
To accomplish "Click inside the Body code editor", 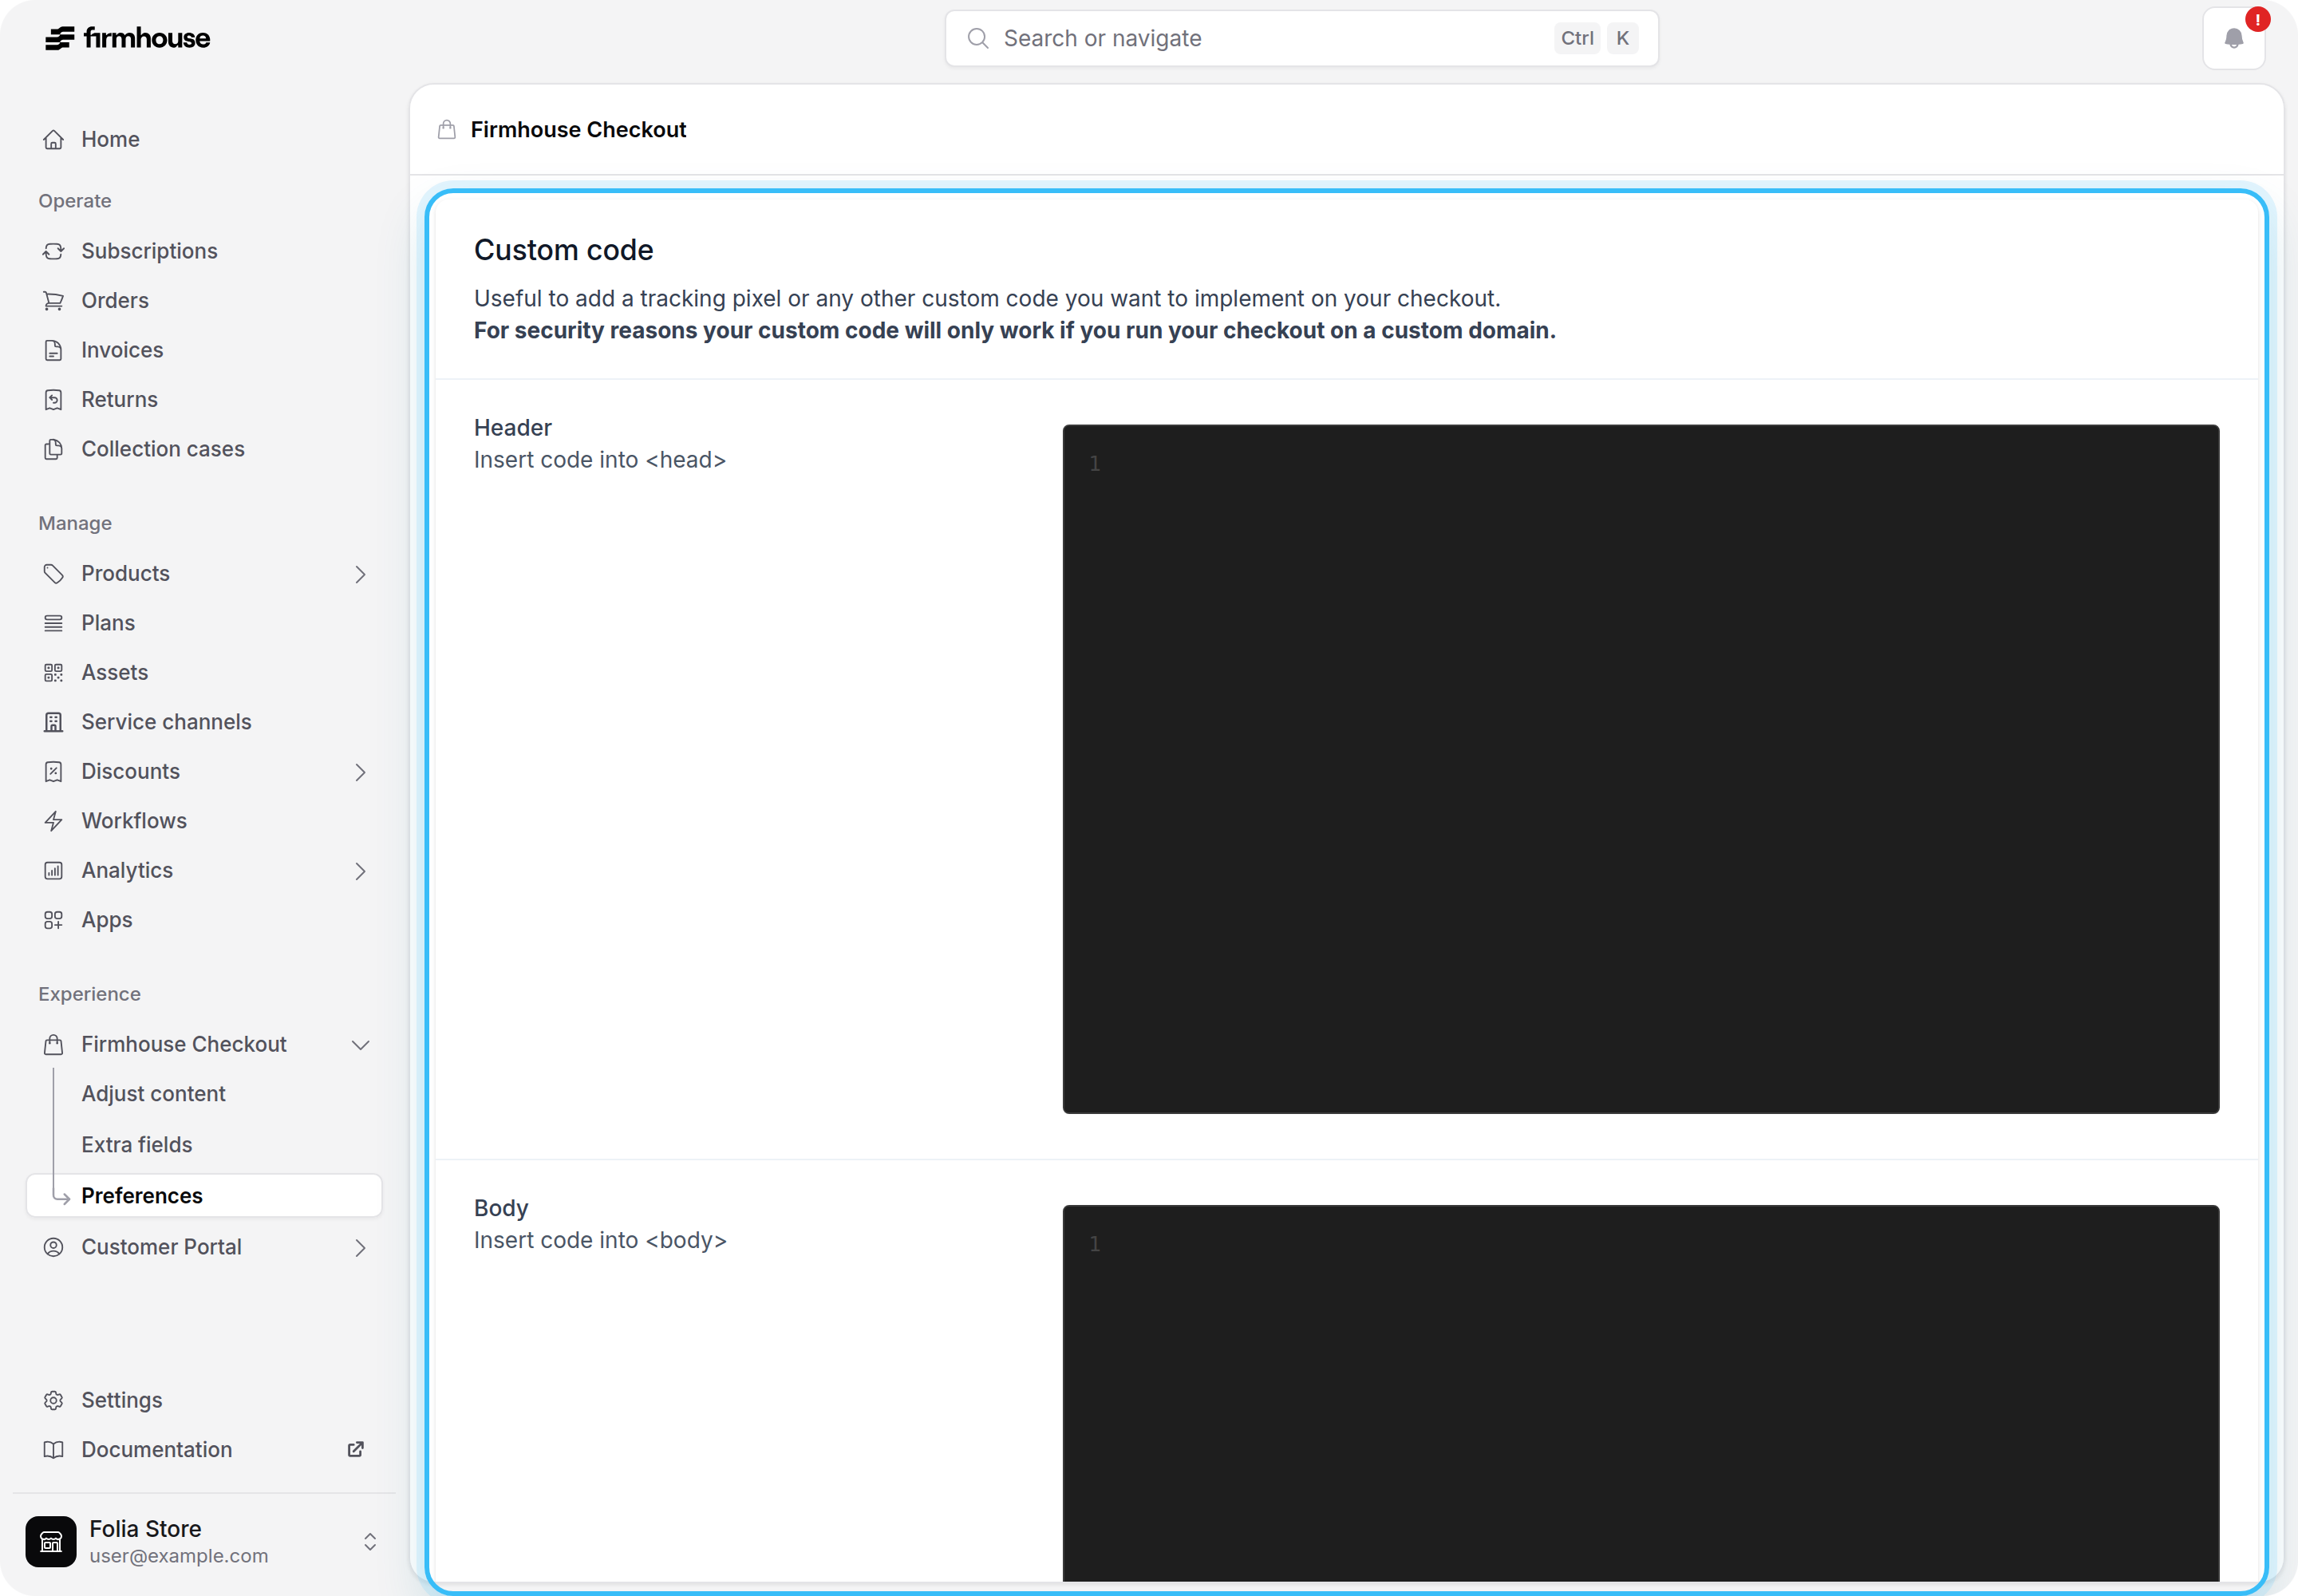I will pyautogui.click(x=1640, y=1393).
